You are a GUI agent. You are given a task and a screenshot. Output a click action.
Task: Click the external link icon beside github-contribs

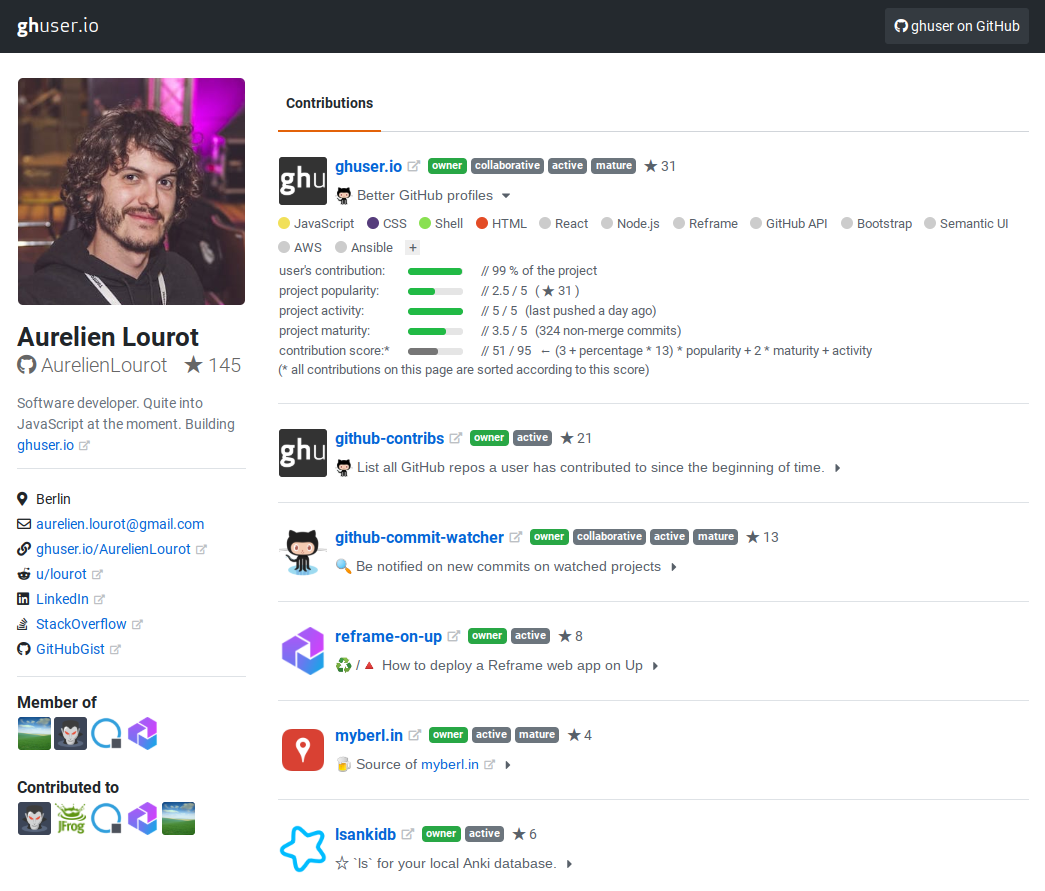[456, 438]
